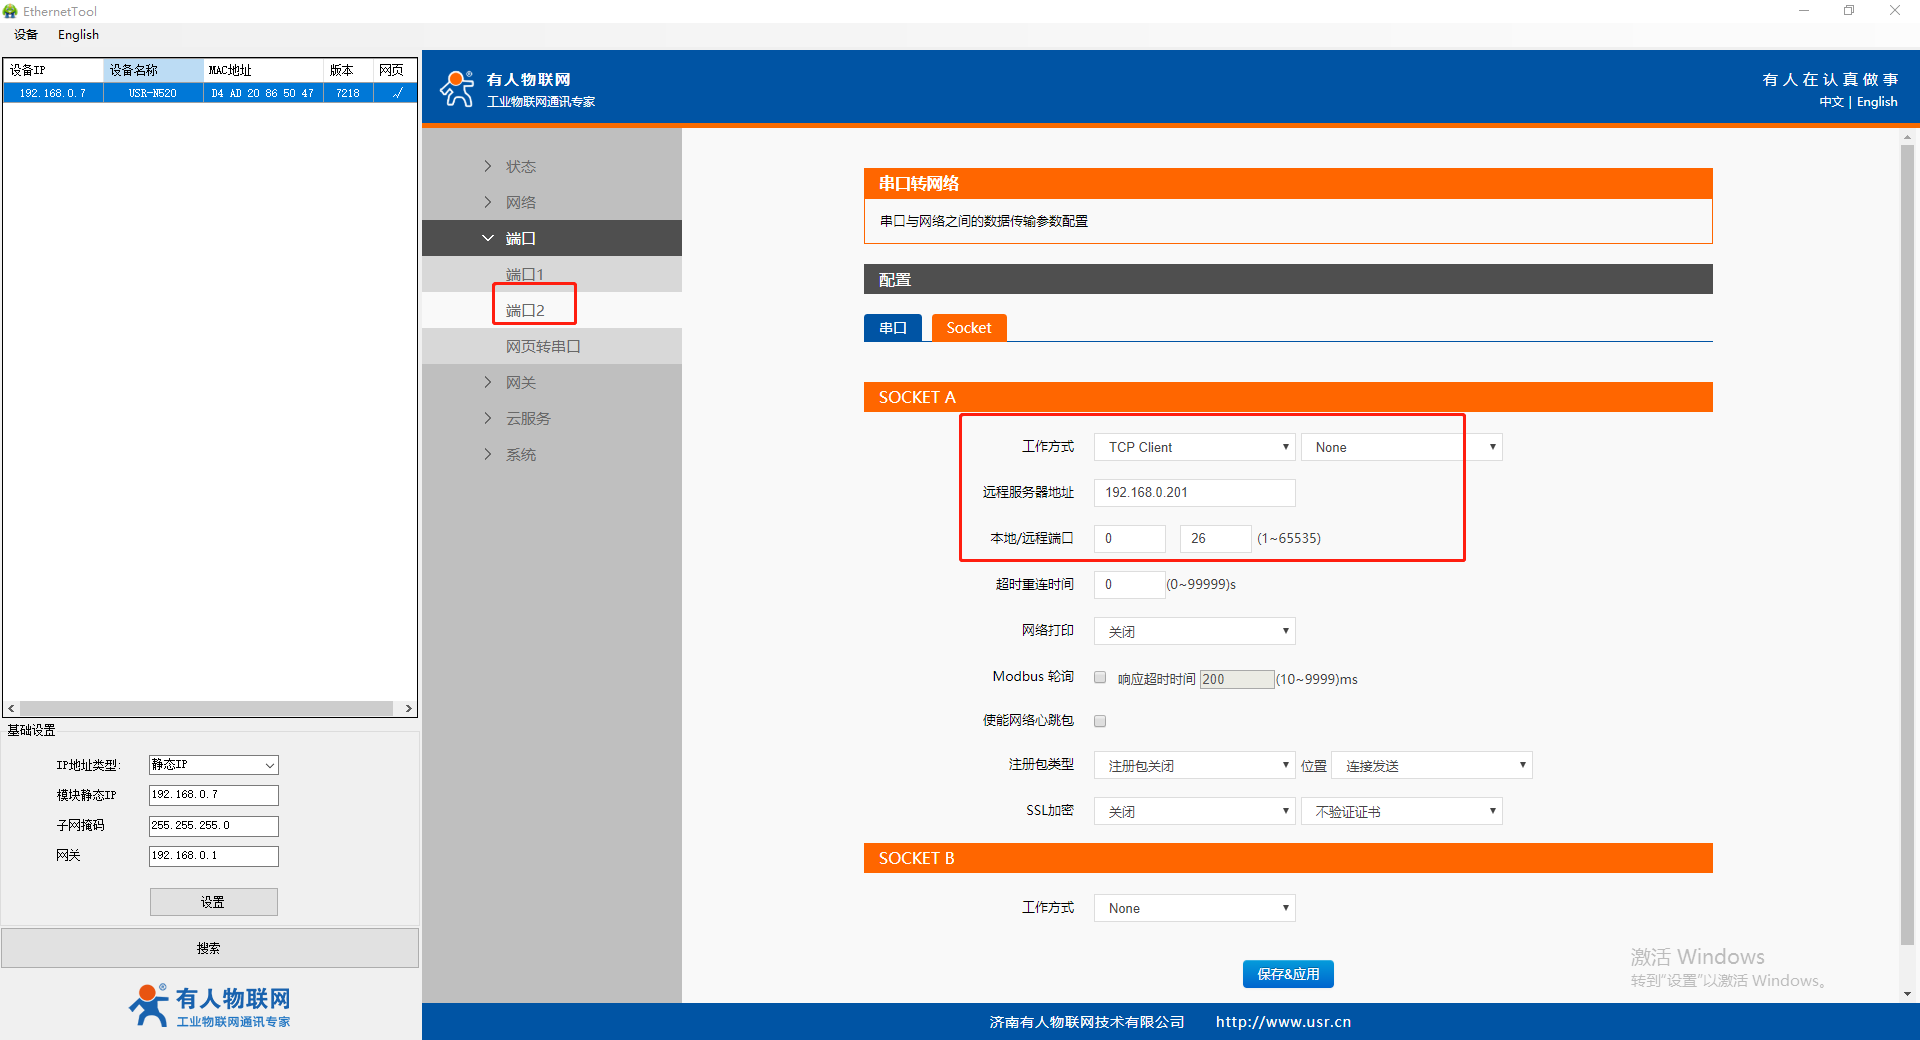Open the IP地址类型 静态IP dropdown
1920x1040 pixels.
click(x=213, y=765)
